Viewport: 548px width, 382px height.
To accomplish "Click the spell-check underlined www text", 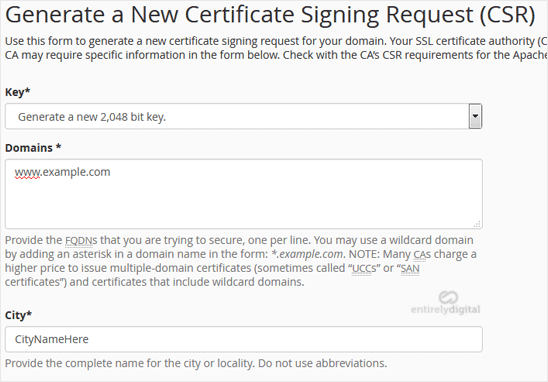I will (x=27, y=172).
